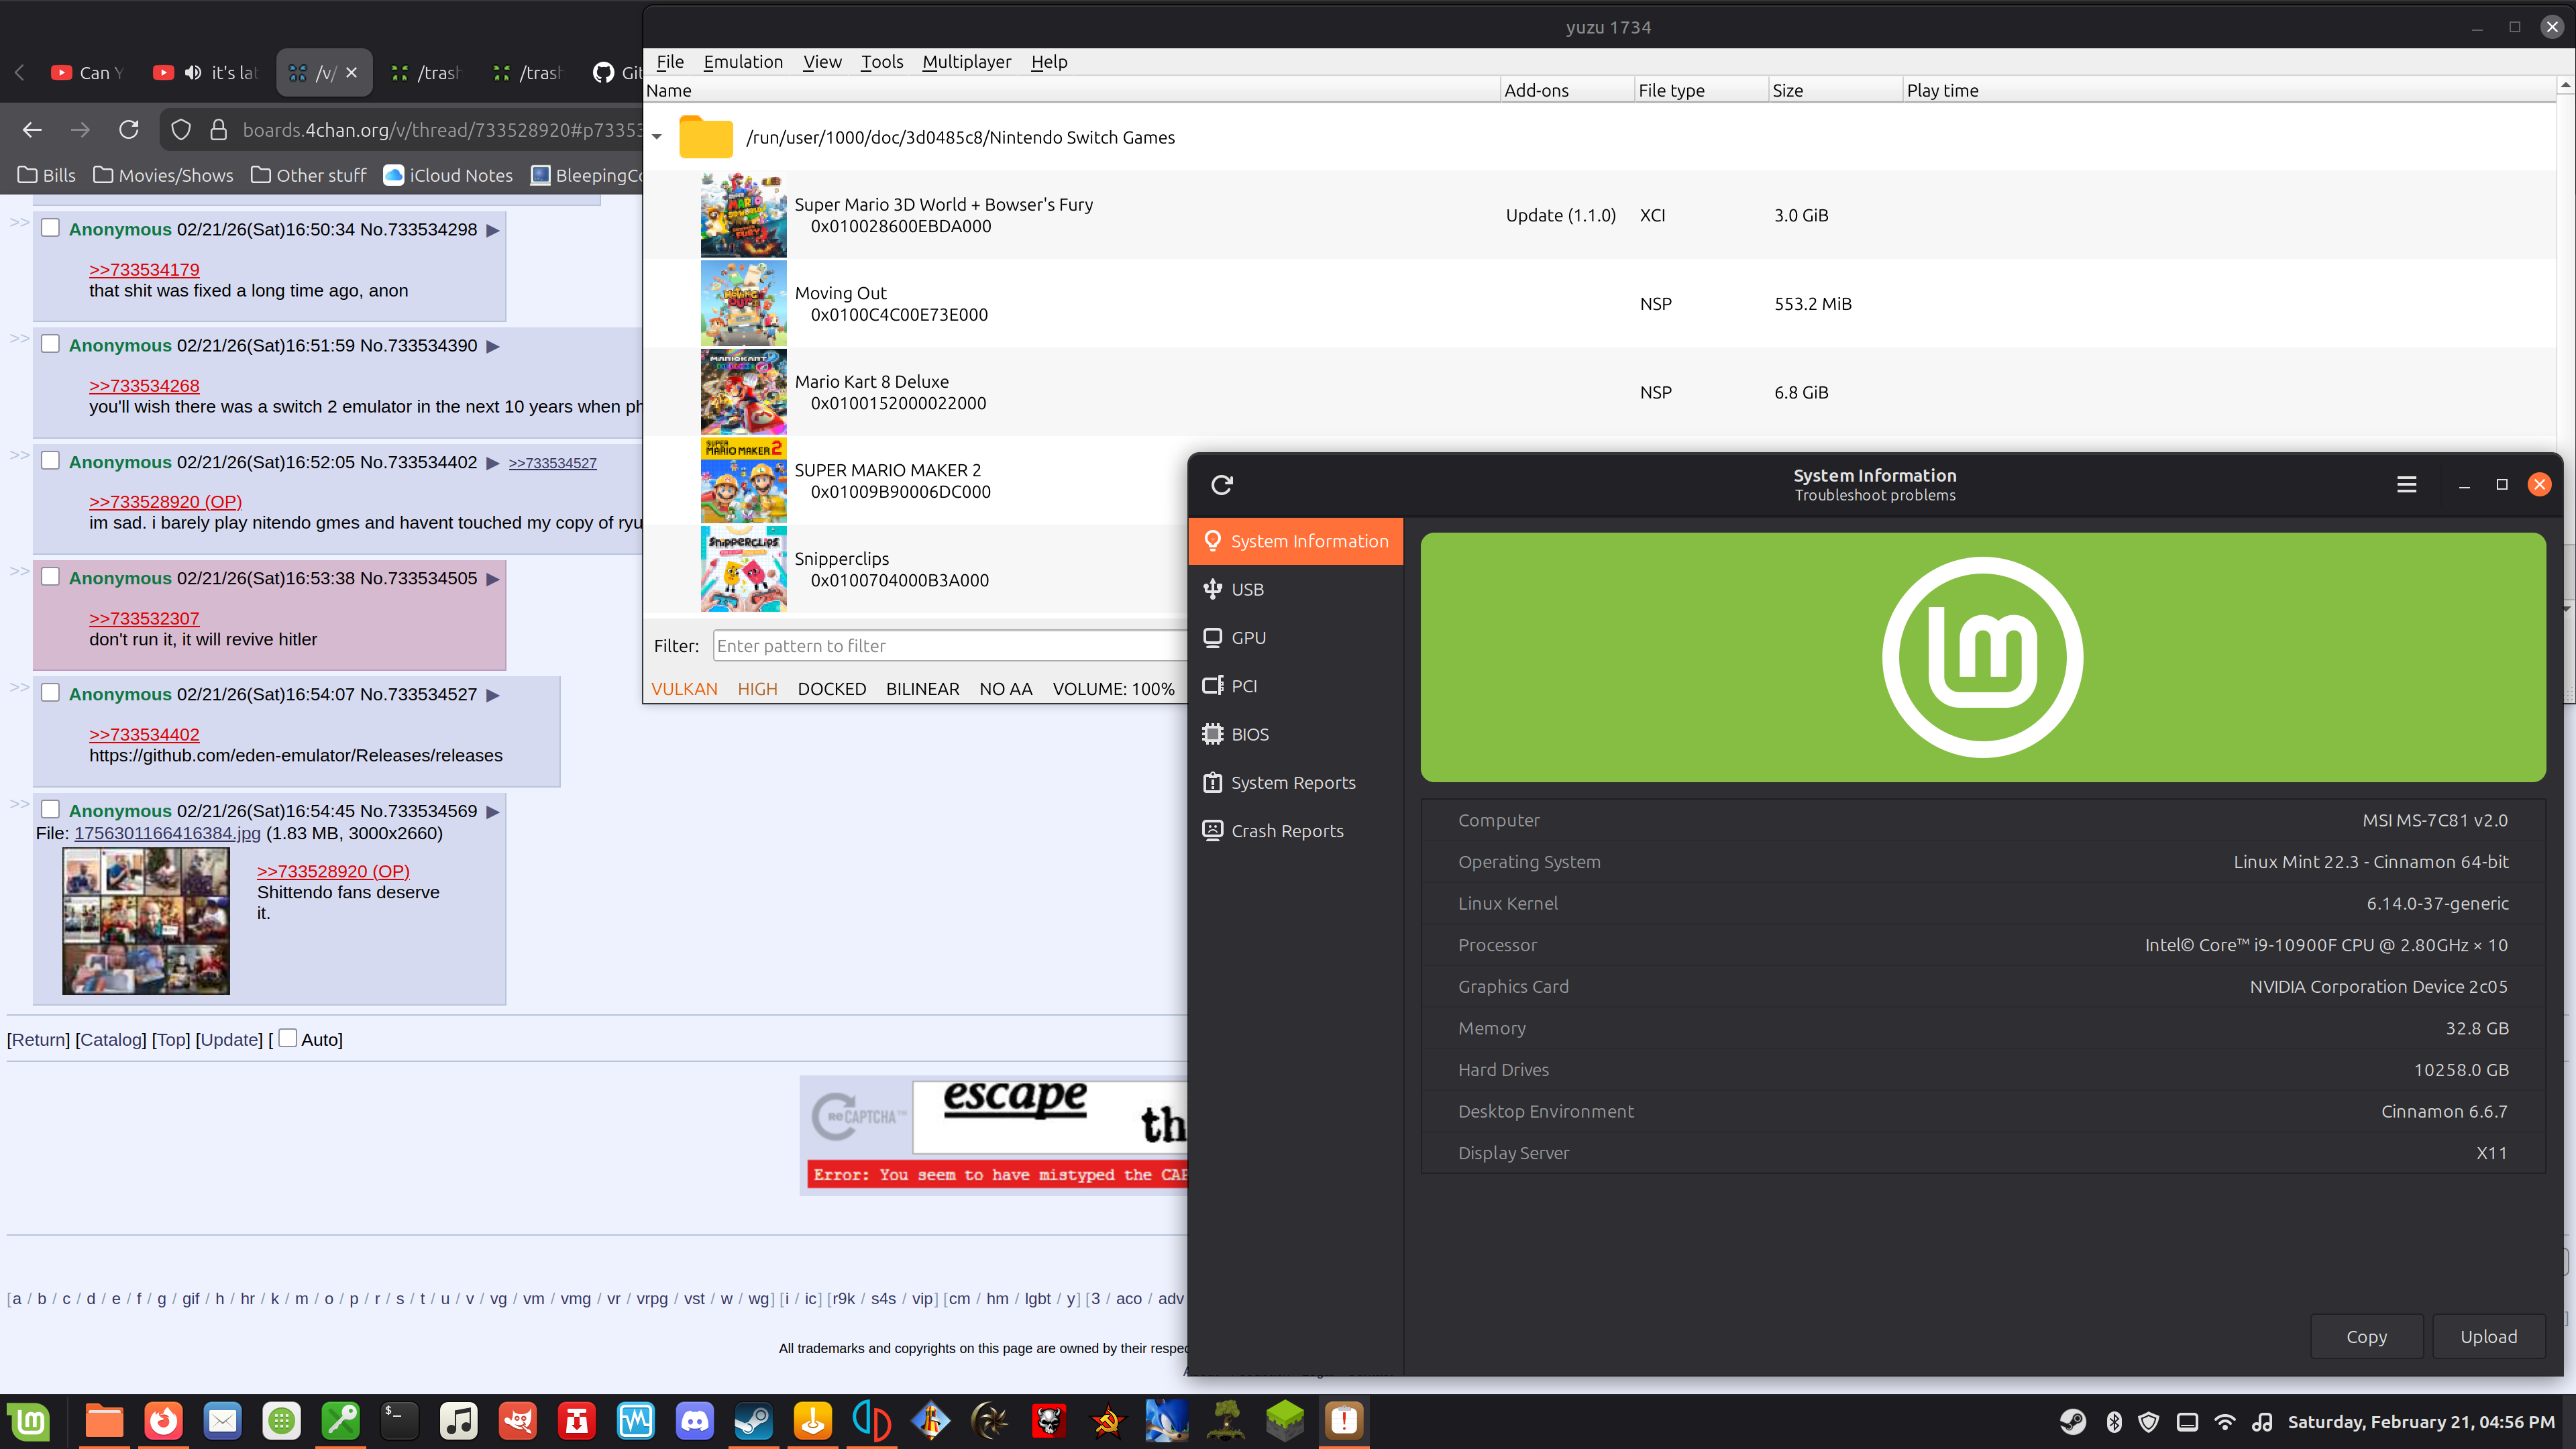Image resolution: width=2576 pixels, height=1449 pixels.
Task: Open the terminal from the taskbar
Action: click(399, 1421)
